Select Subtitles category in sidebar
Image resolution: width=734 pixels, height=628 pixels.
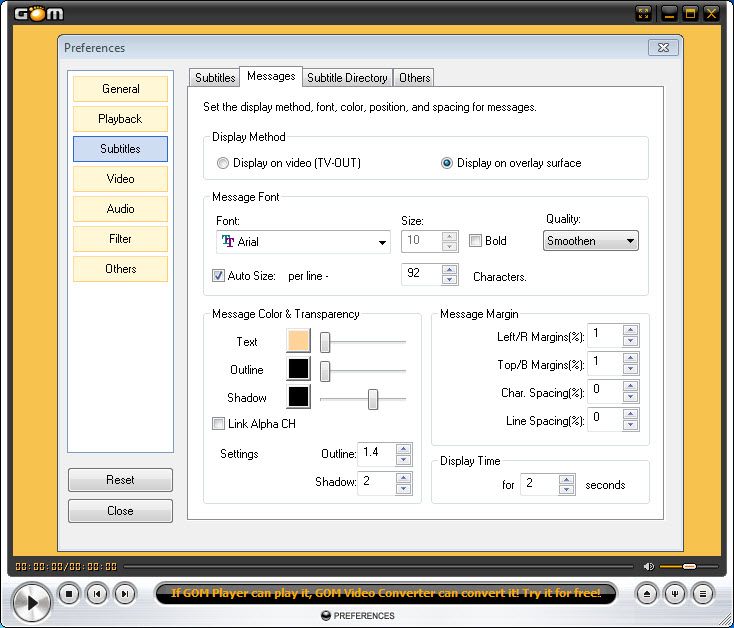coord(120,149)
